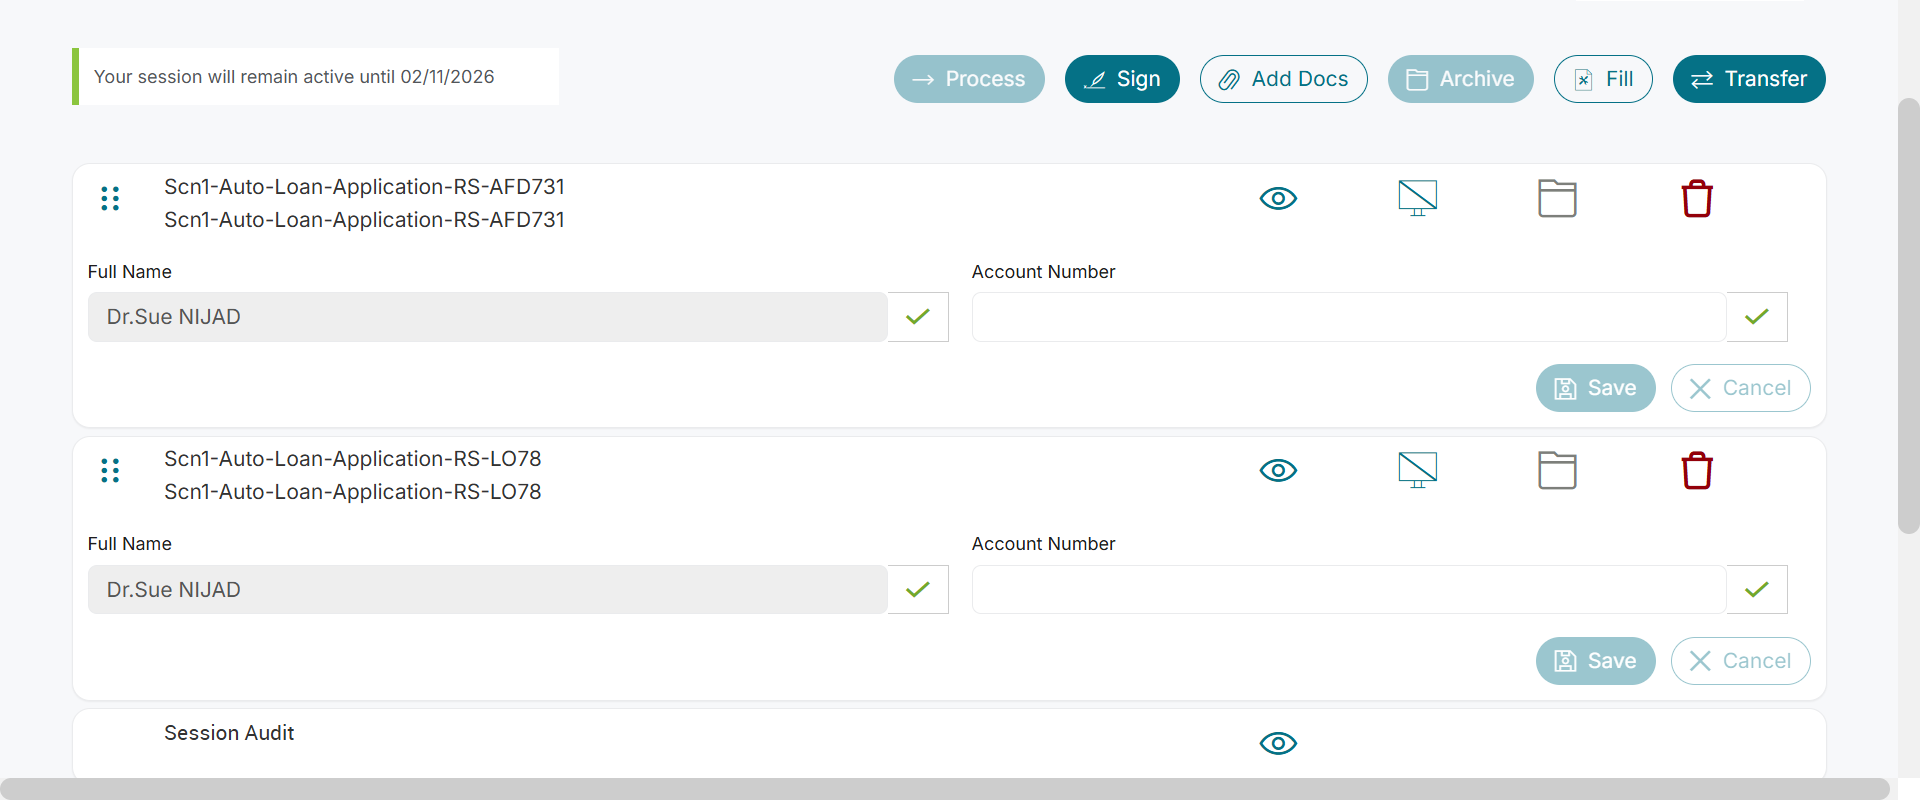The width and height of the screenshot is (1920, 800).
Task: Toggle eye visibility for RS-AFD731 document
Action: (x=1278, y=198)
